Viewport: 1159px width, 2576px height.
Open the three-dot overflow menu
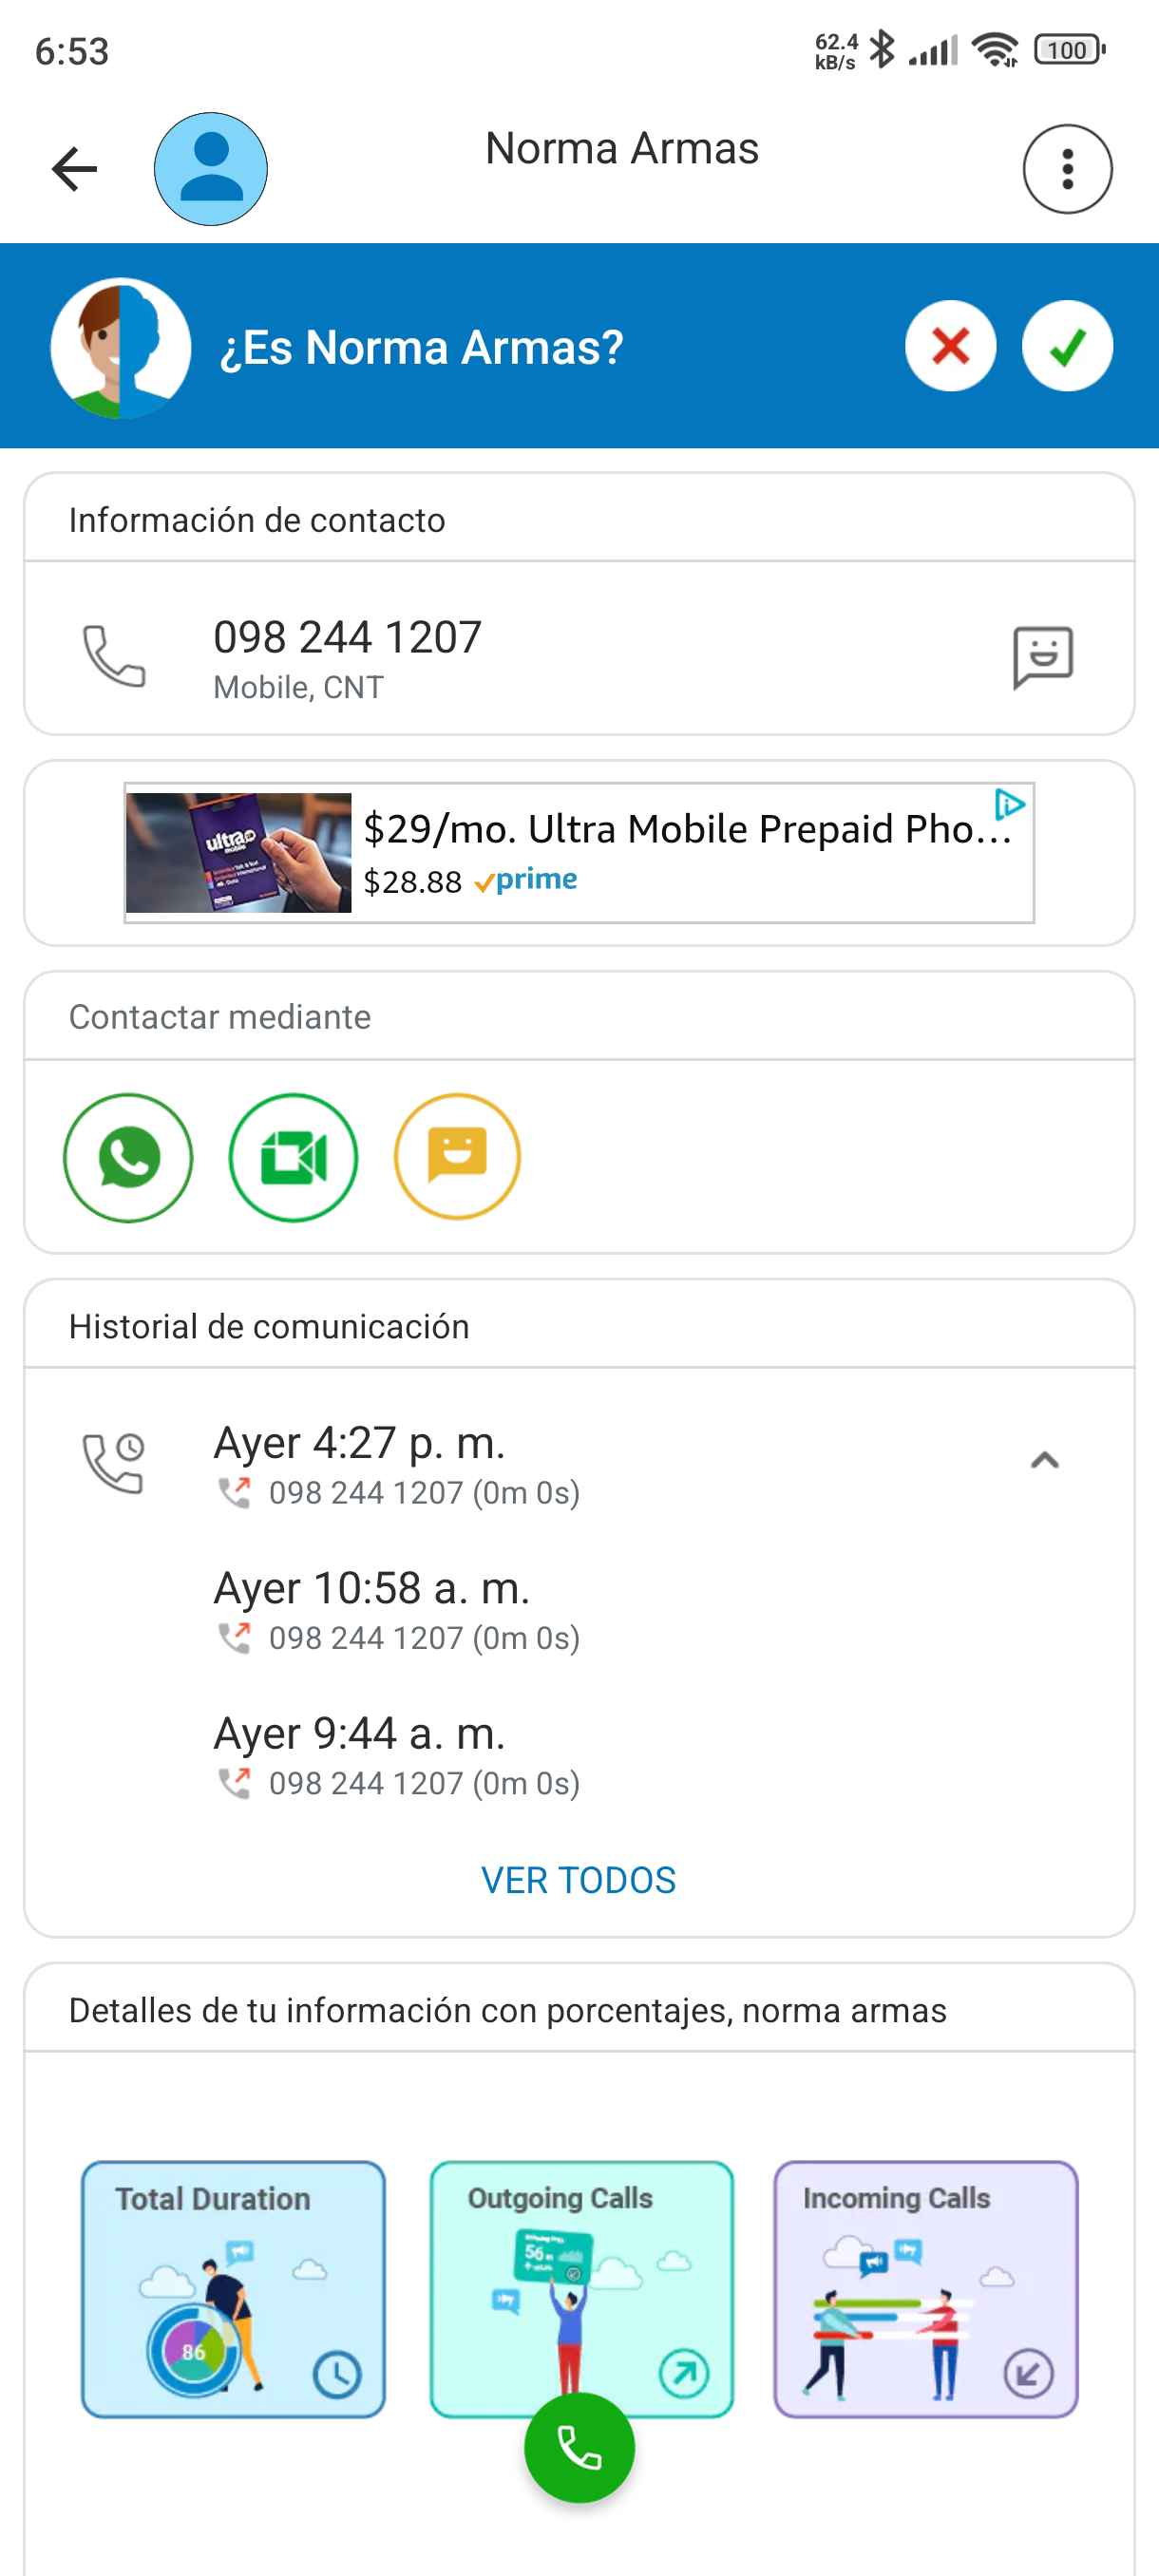1067,169
